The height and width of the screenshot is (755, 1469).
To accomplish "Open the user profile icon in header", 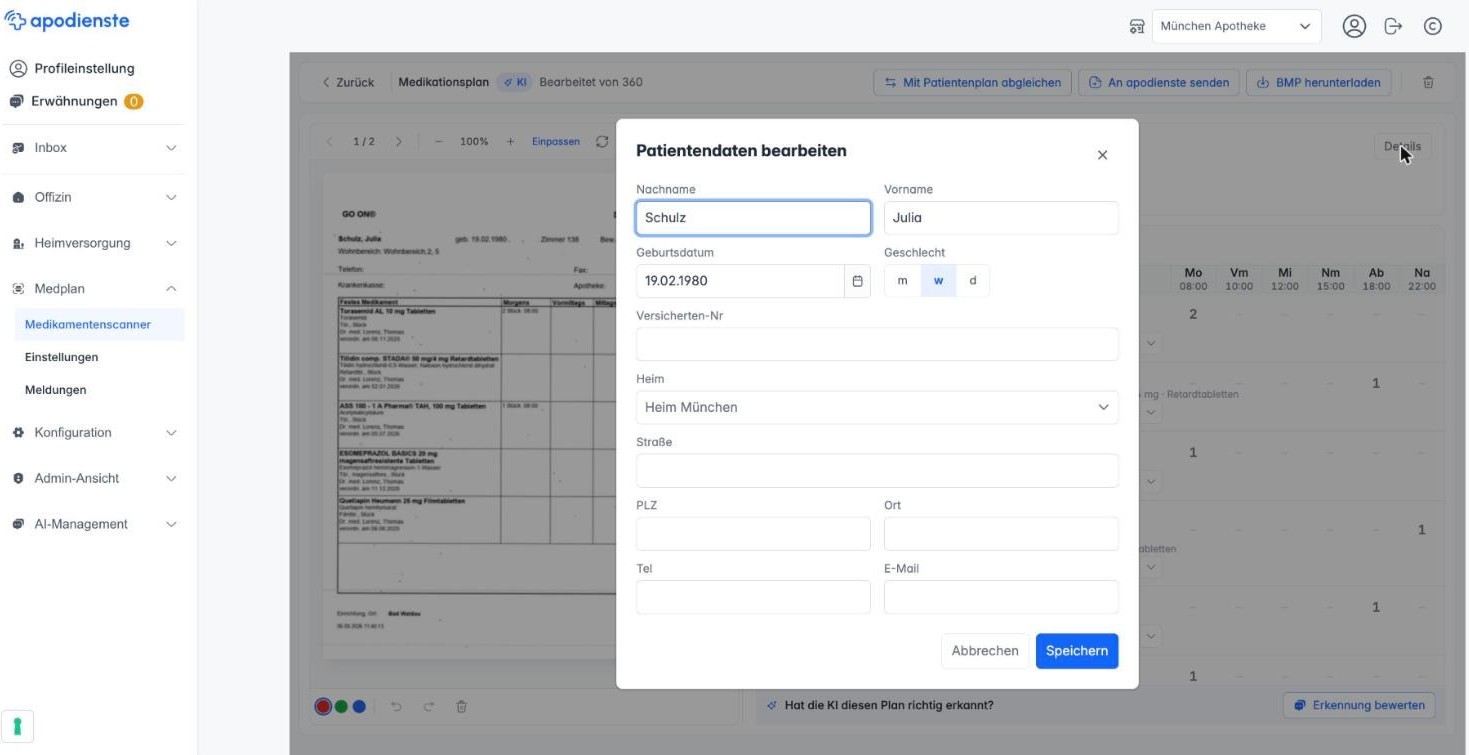I will (1354, 26).
